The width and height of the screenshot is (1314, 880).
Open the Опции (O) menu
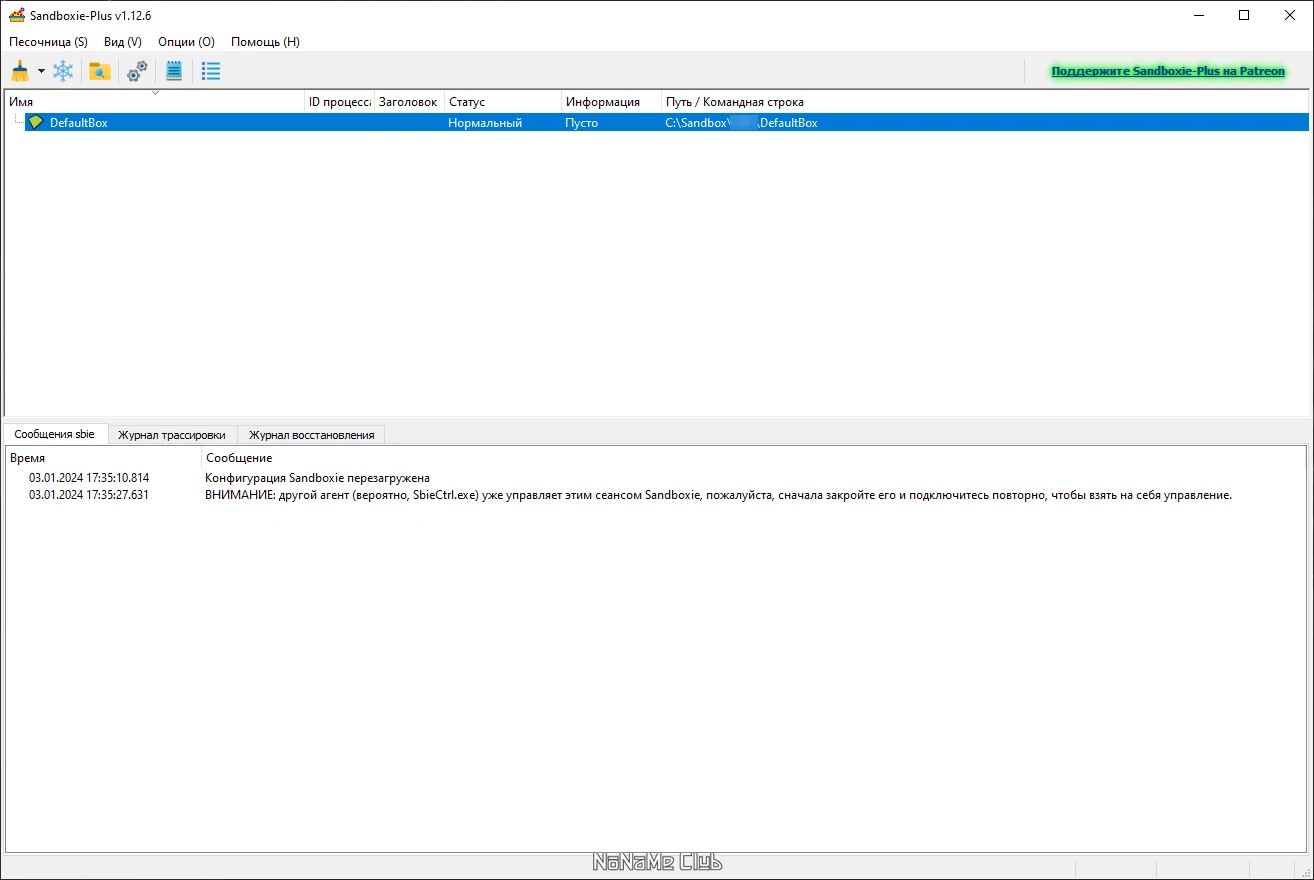186,42
